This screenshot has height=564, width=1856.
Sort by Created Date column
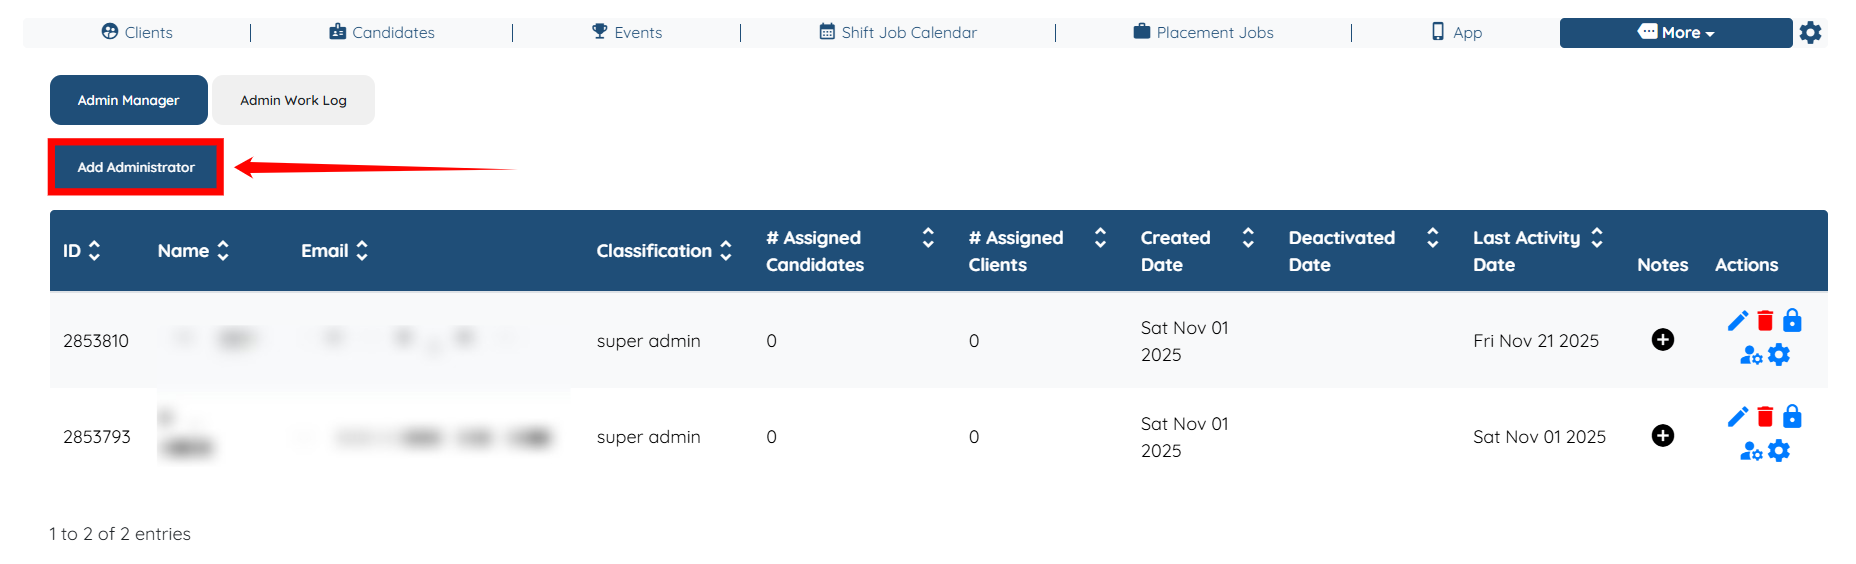coord(1248,238)
